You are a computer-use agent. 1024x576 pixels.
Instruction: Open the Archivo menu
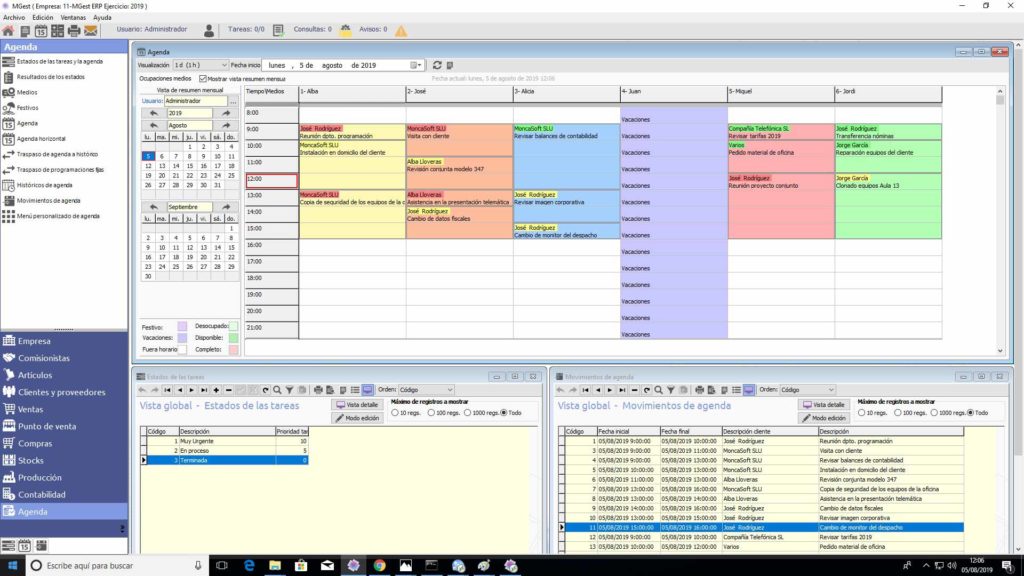tap(14, 18)
